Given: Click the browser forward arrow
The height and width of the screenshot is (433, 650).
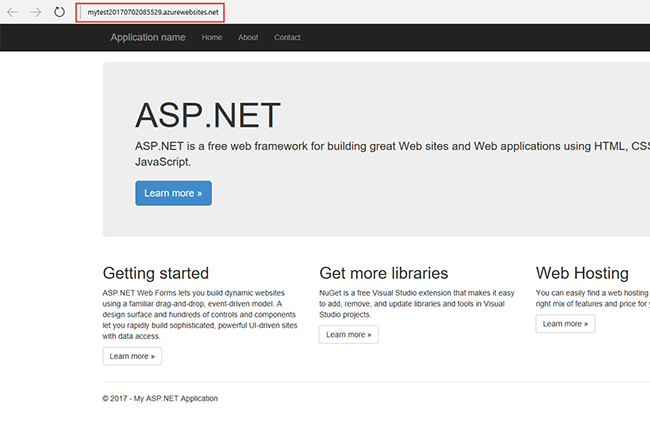Looking at the screenshot, I should tap(36, 12).
